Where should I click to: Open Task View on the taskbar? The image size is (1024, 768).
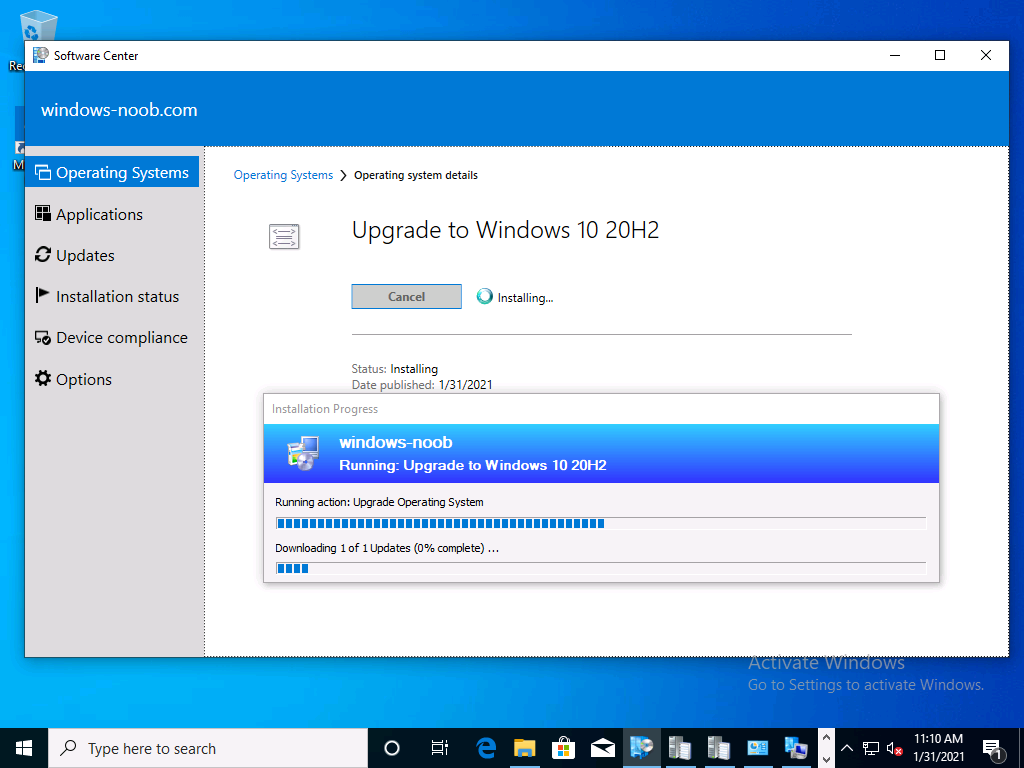440,748
